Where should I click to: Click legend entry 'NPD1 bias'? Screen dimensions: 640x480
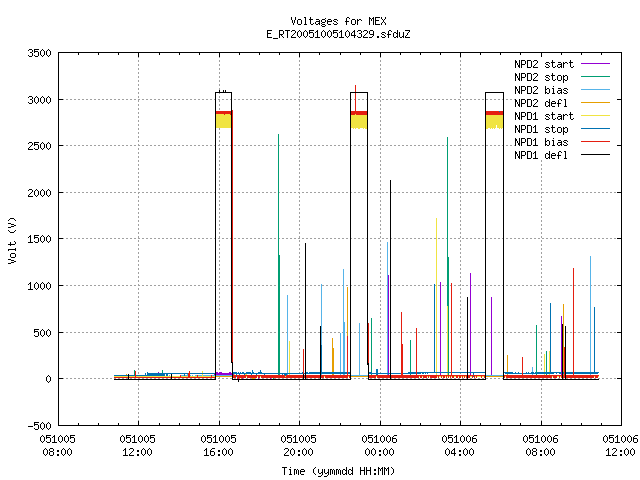coord(541,142)
